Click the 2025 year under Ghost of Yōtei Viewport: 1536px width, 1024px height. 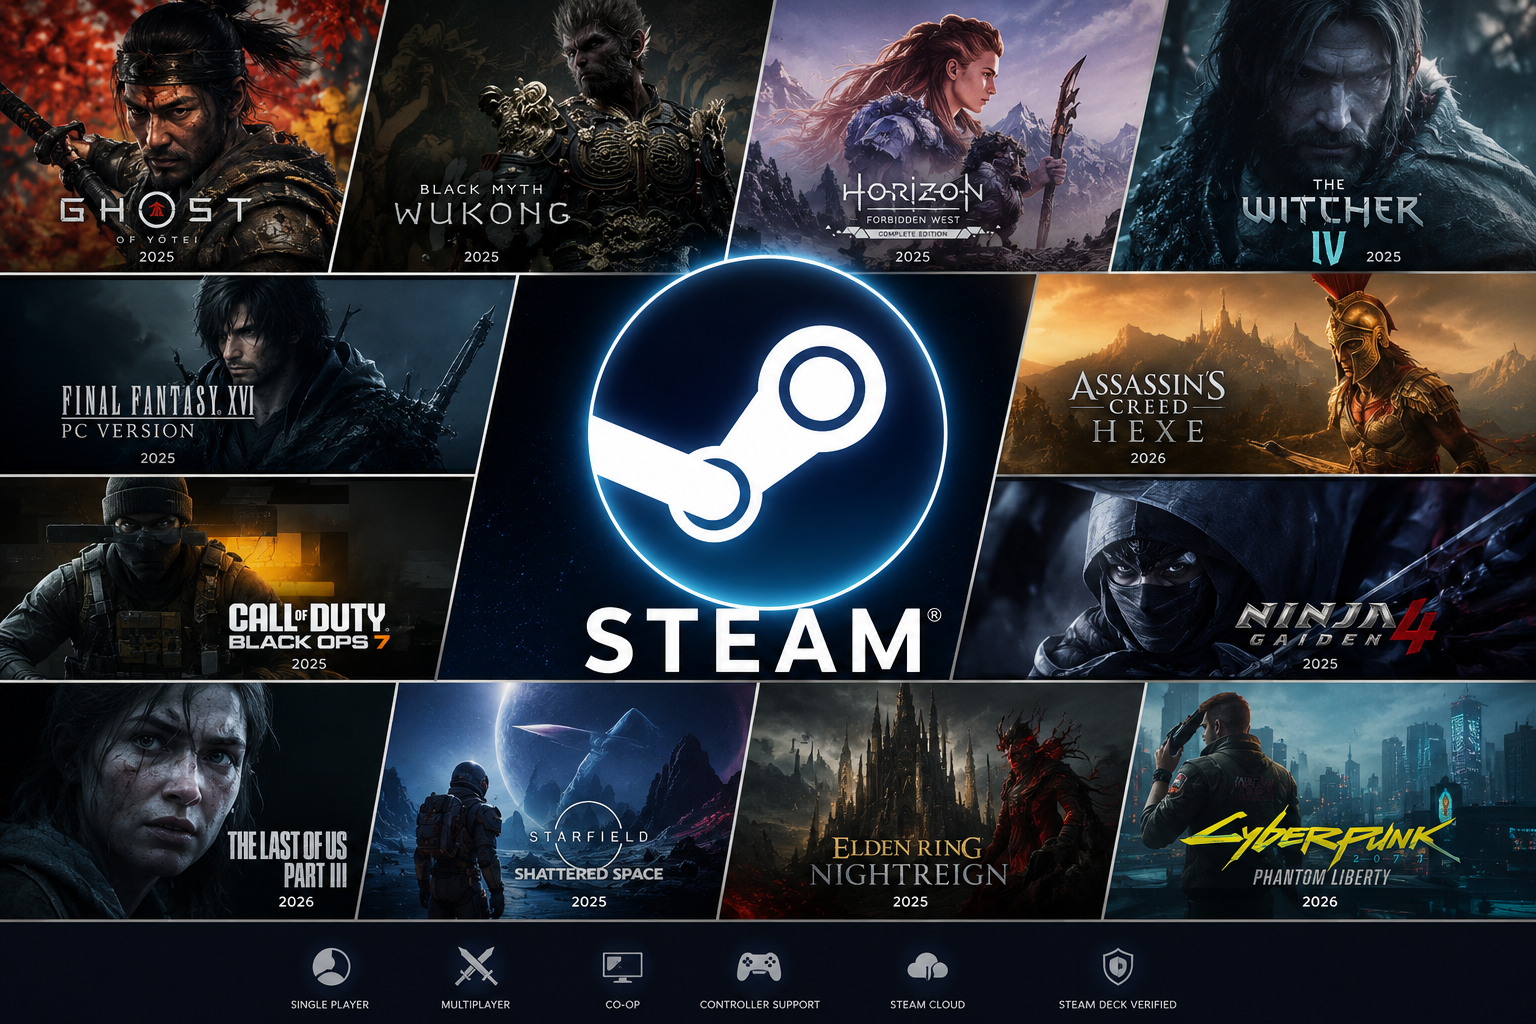click(x=157, y=257)
